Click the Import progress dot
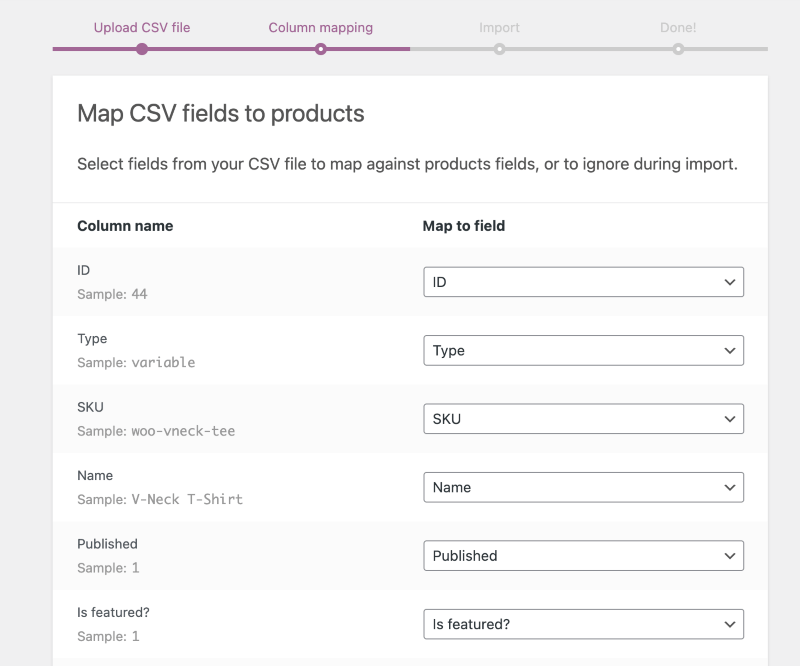The image size is (800, 666). [x=499, y=49]
